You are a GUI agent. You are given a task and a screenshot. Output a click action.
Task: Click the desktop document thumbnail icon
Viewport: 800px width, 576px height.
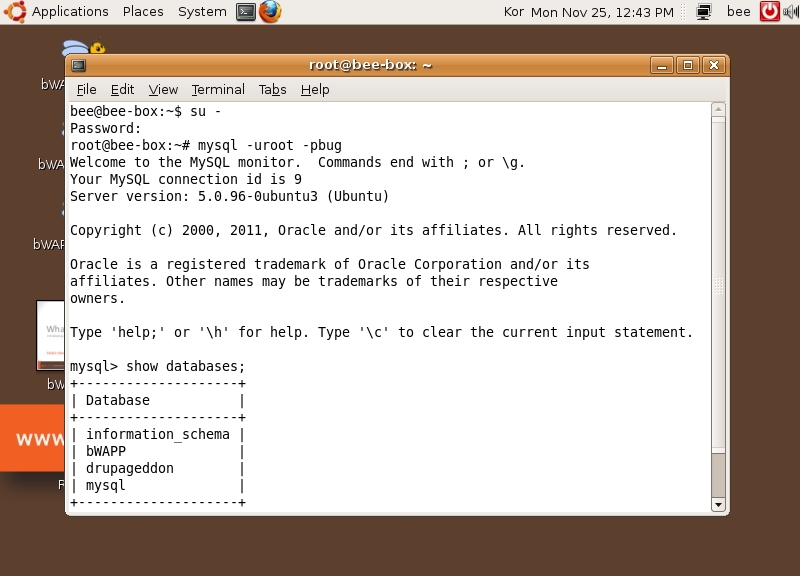(51, 335)
